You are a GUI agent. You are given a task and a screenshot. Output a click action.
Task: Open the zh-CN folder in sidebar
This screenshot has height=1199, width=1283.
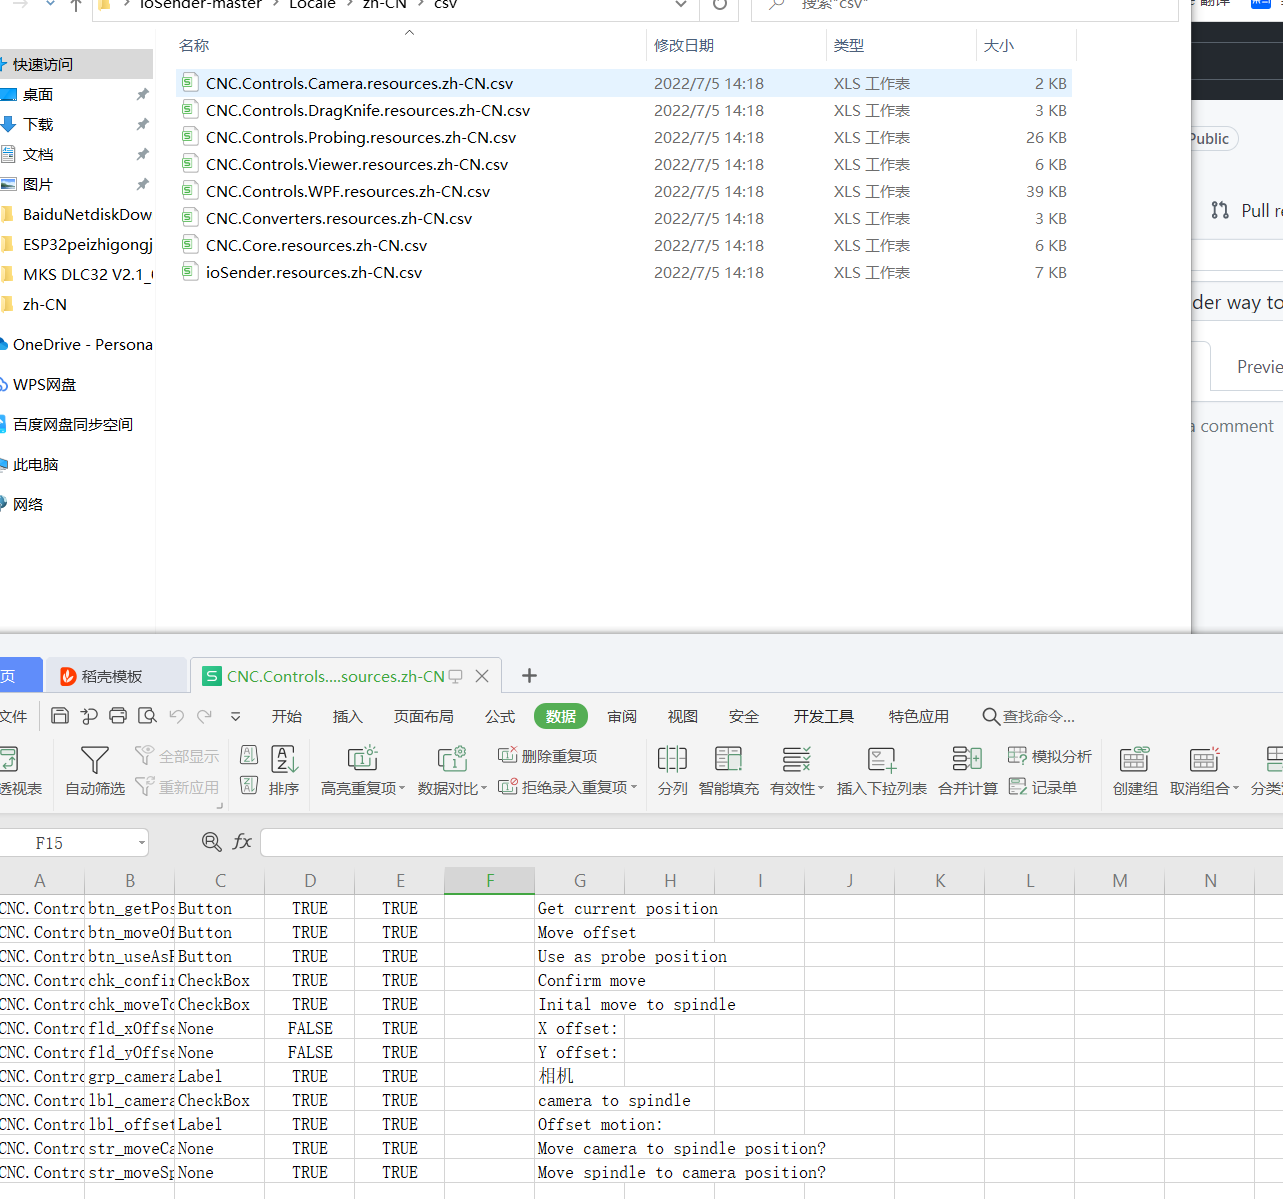click(x=45, y=304)
